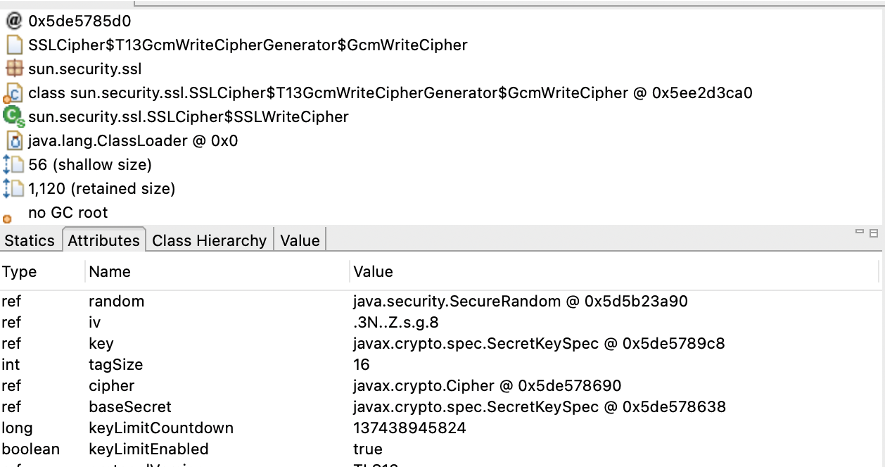Click the green superclass icon for SSLCipher$SSLWriteCipher

(13, 117)
